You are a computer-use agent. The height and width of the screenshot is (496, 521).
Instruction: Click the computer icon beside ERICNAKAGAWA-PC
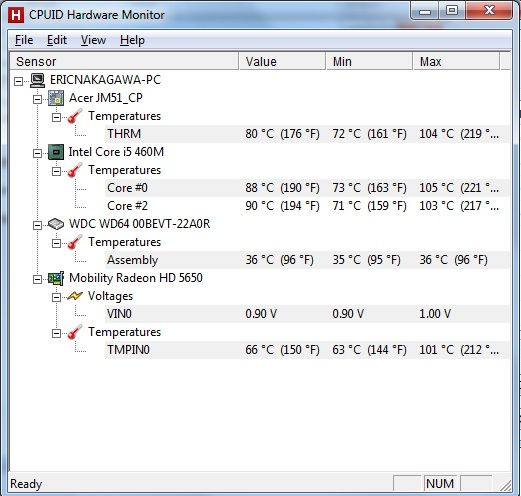pos(37,80)
